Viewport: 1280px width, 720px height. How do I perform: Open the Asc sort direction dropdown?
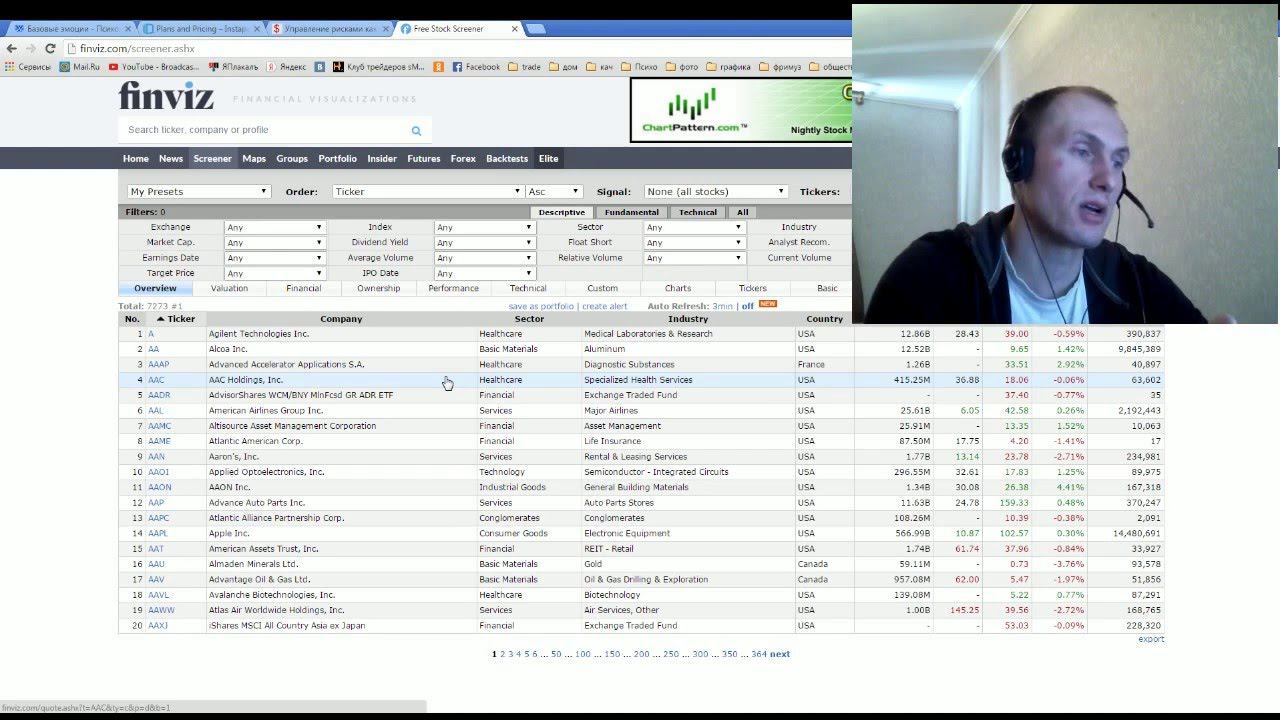pyautogui.click(x=553, y=191)
